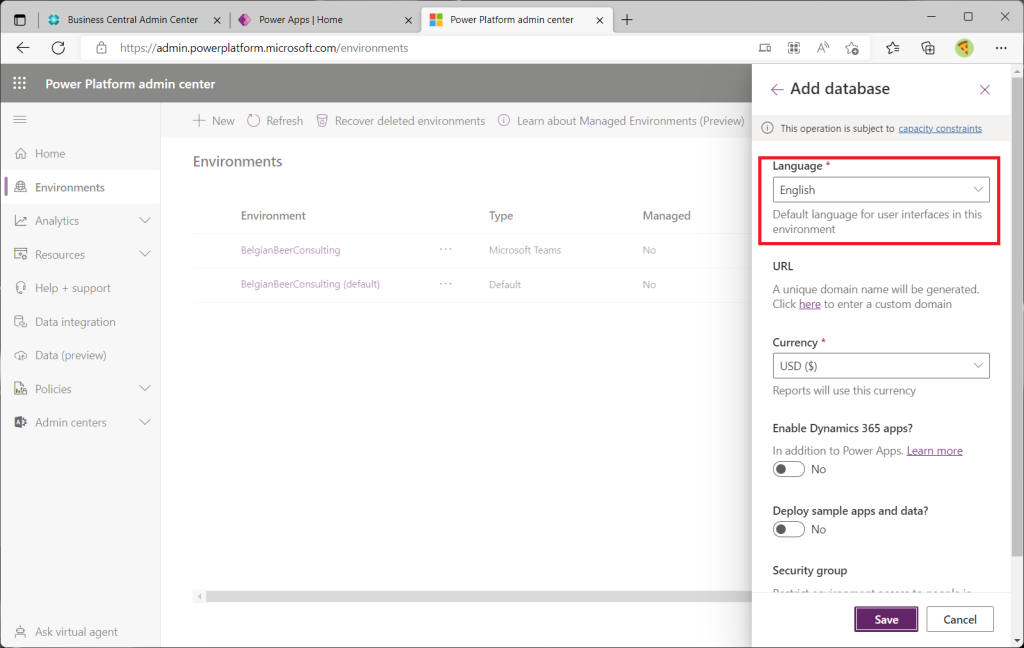
Task: Open the Learn more link
Action: [x=935, y=451]
